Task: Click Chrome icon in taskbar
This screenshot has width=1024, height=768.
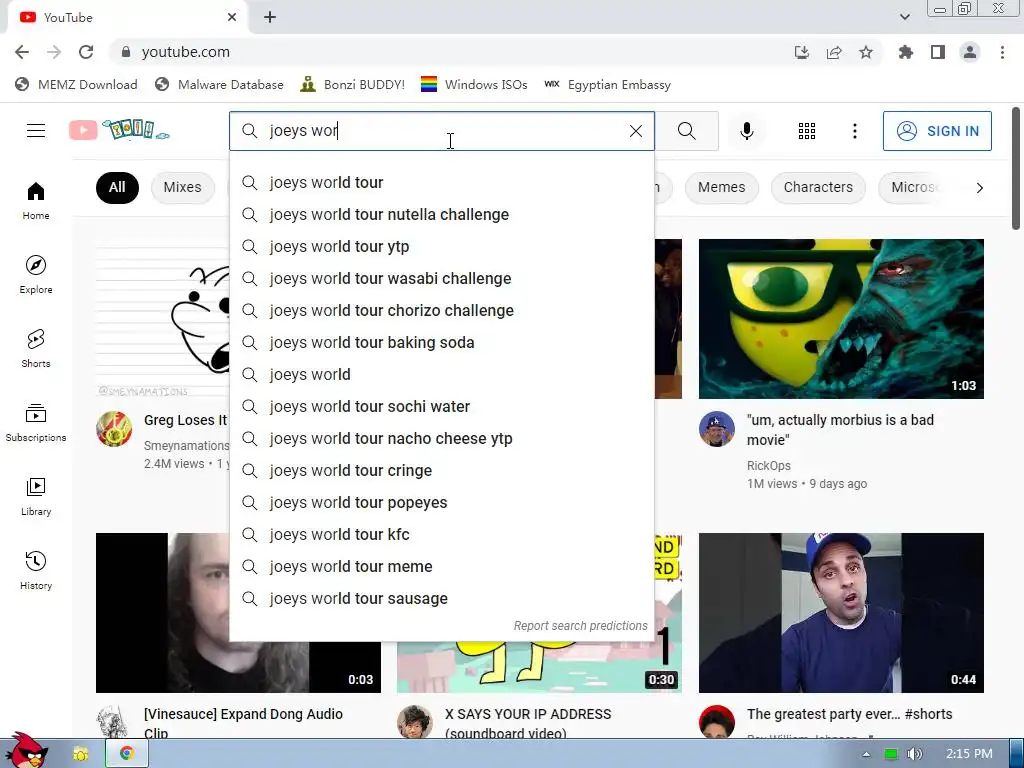Action: (x=127, y=754)
